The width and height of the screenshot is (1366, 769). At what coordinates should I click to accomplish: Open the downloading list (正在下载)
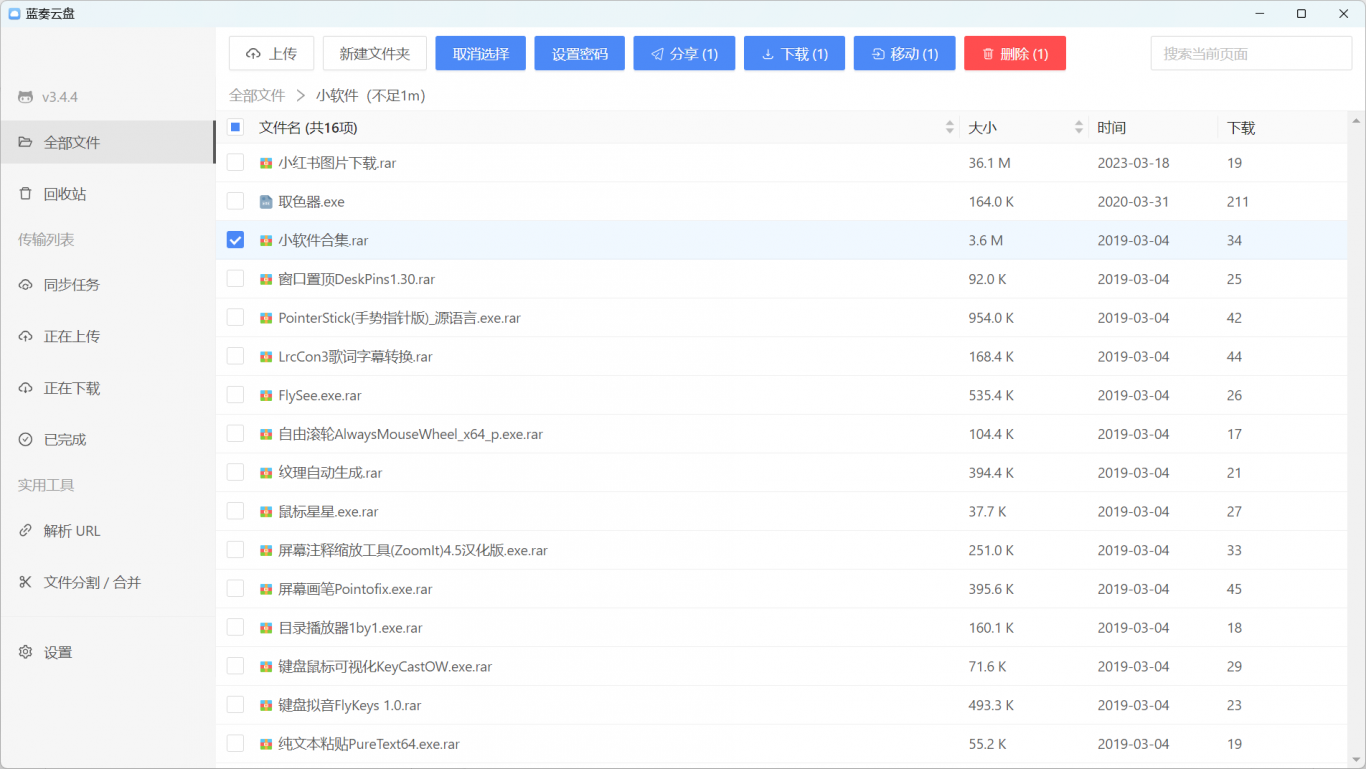(71, 388)
